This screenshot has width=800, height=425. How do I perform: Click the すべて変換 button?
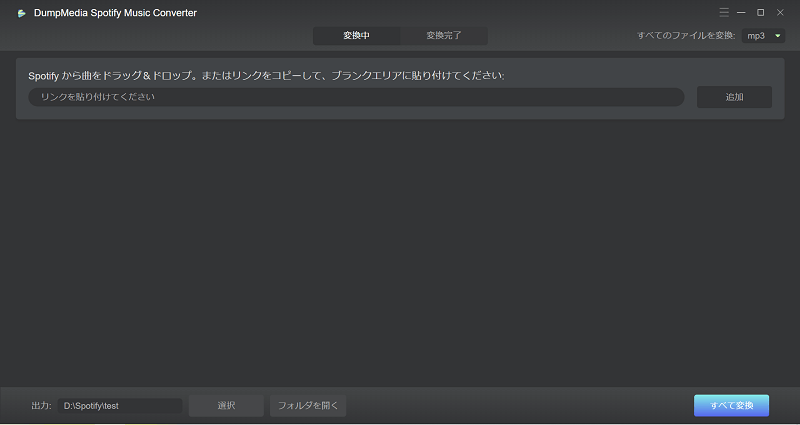[731, 406]
